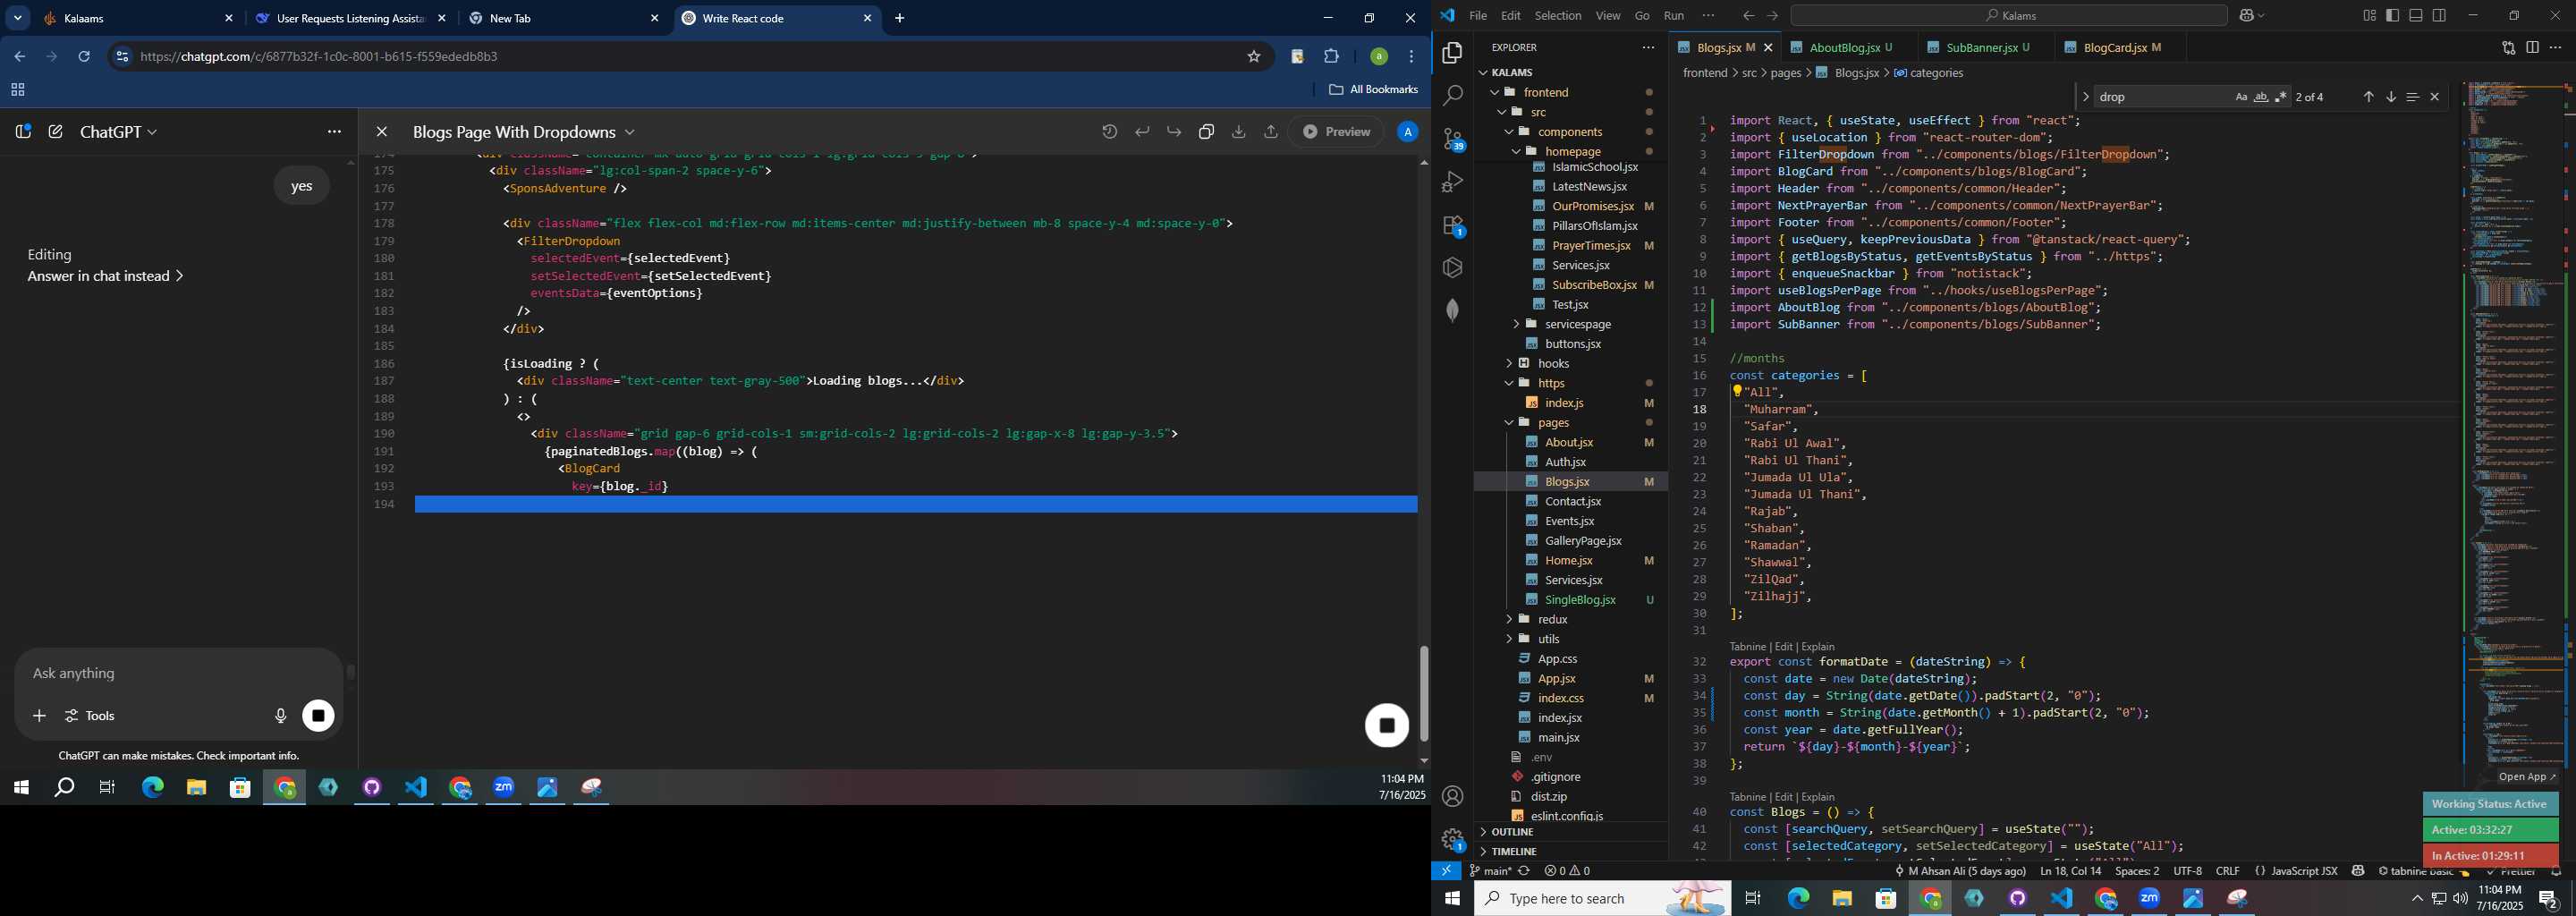The height and width of the screenshot is (916, 2576).
Task: Go to previous match in VS Code find widget
Action: point(2368,97)
